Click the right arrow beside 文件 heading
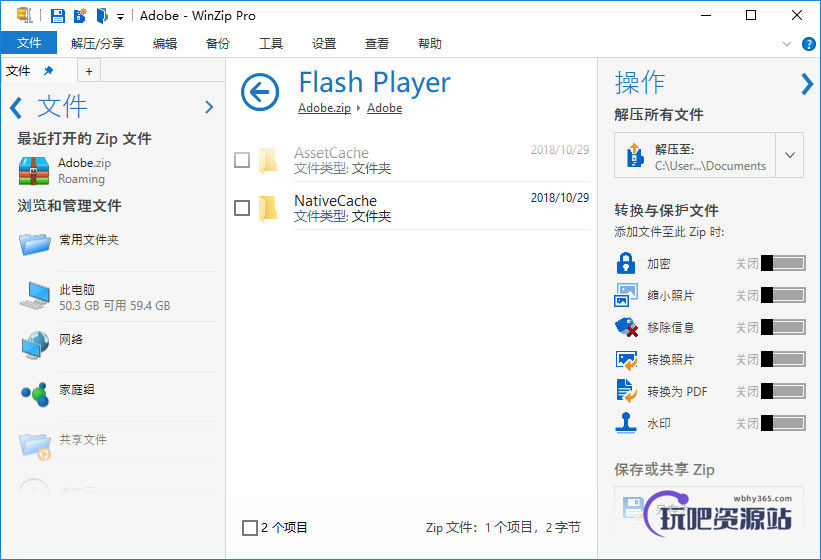 tap(209, 107)
